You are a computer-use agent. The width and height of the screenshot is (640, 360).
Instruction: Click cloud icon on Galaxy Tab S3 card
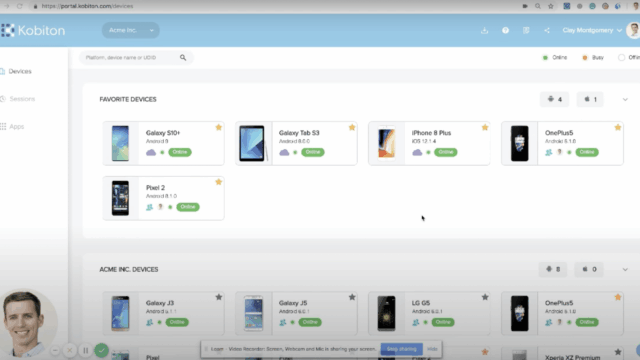[x=284, y=152]
